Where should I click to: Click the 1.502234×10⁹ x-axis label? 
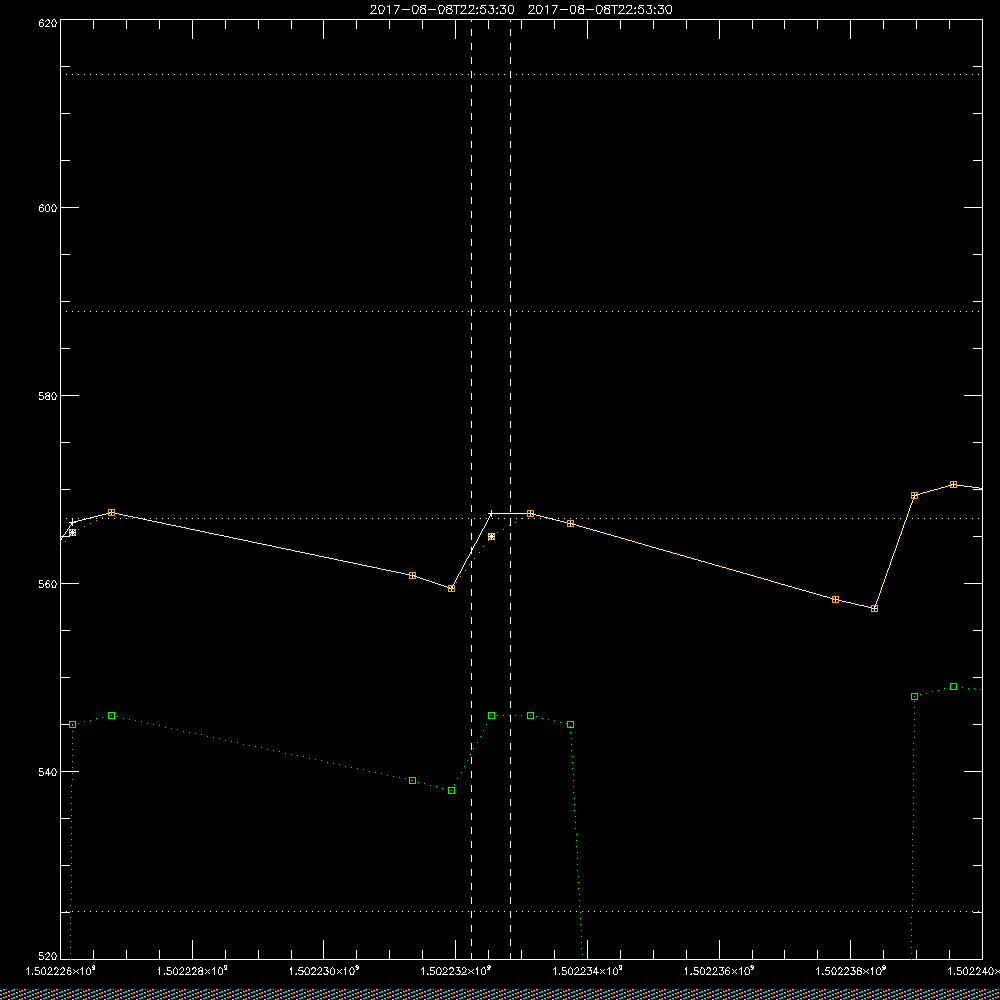point(588,971)
